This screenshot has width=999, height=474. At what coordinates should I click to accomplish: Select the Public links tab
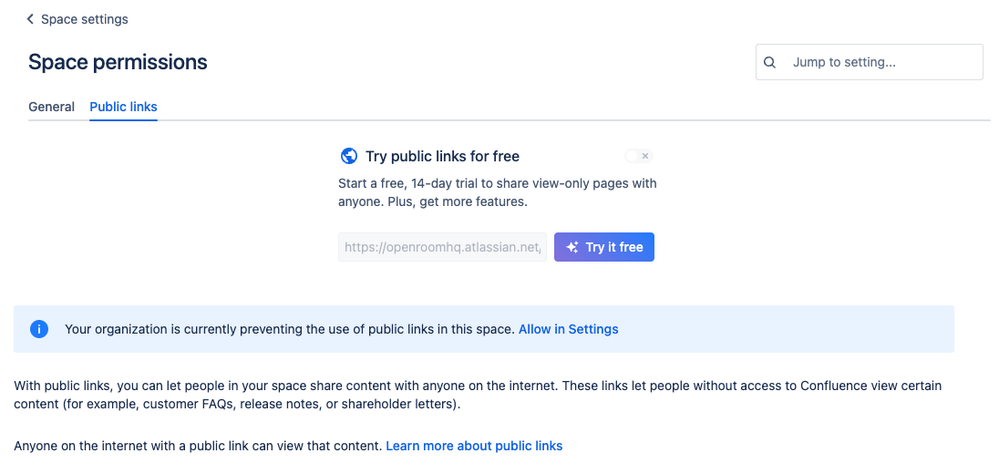tap(124, 107)
